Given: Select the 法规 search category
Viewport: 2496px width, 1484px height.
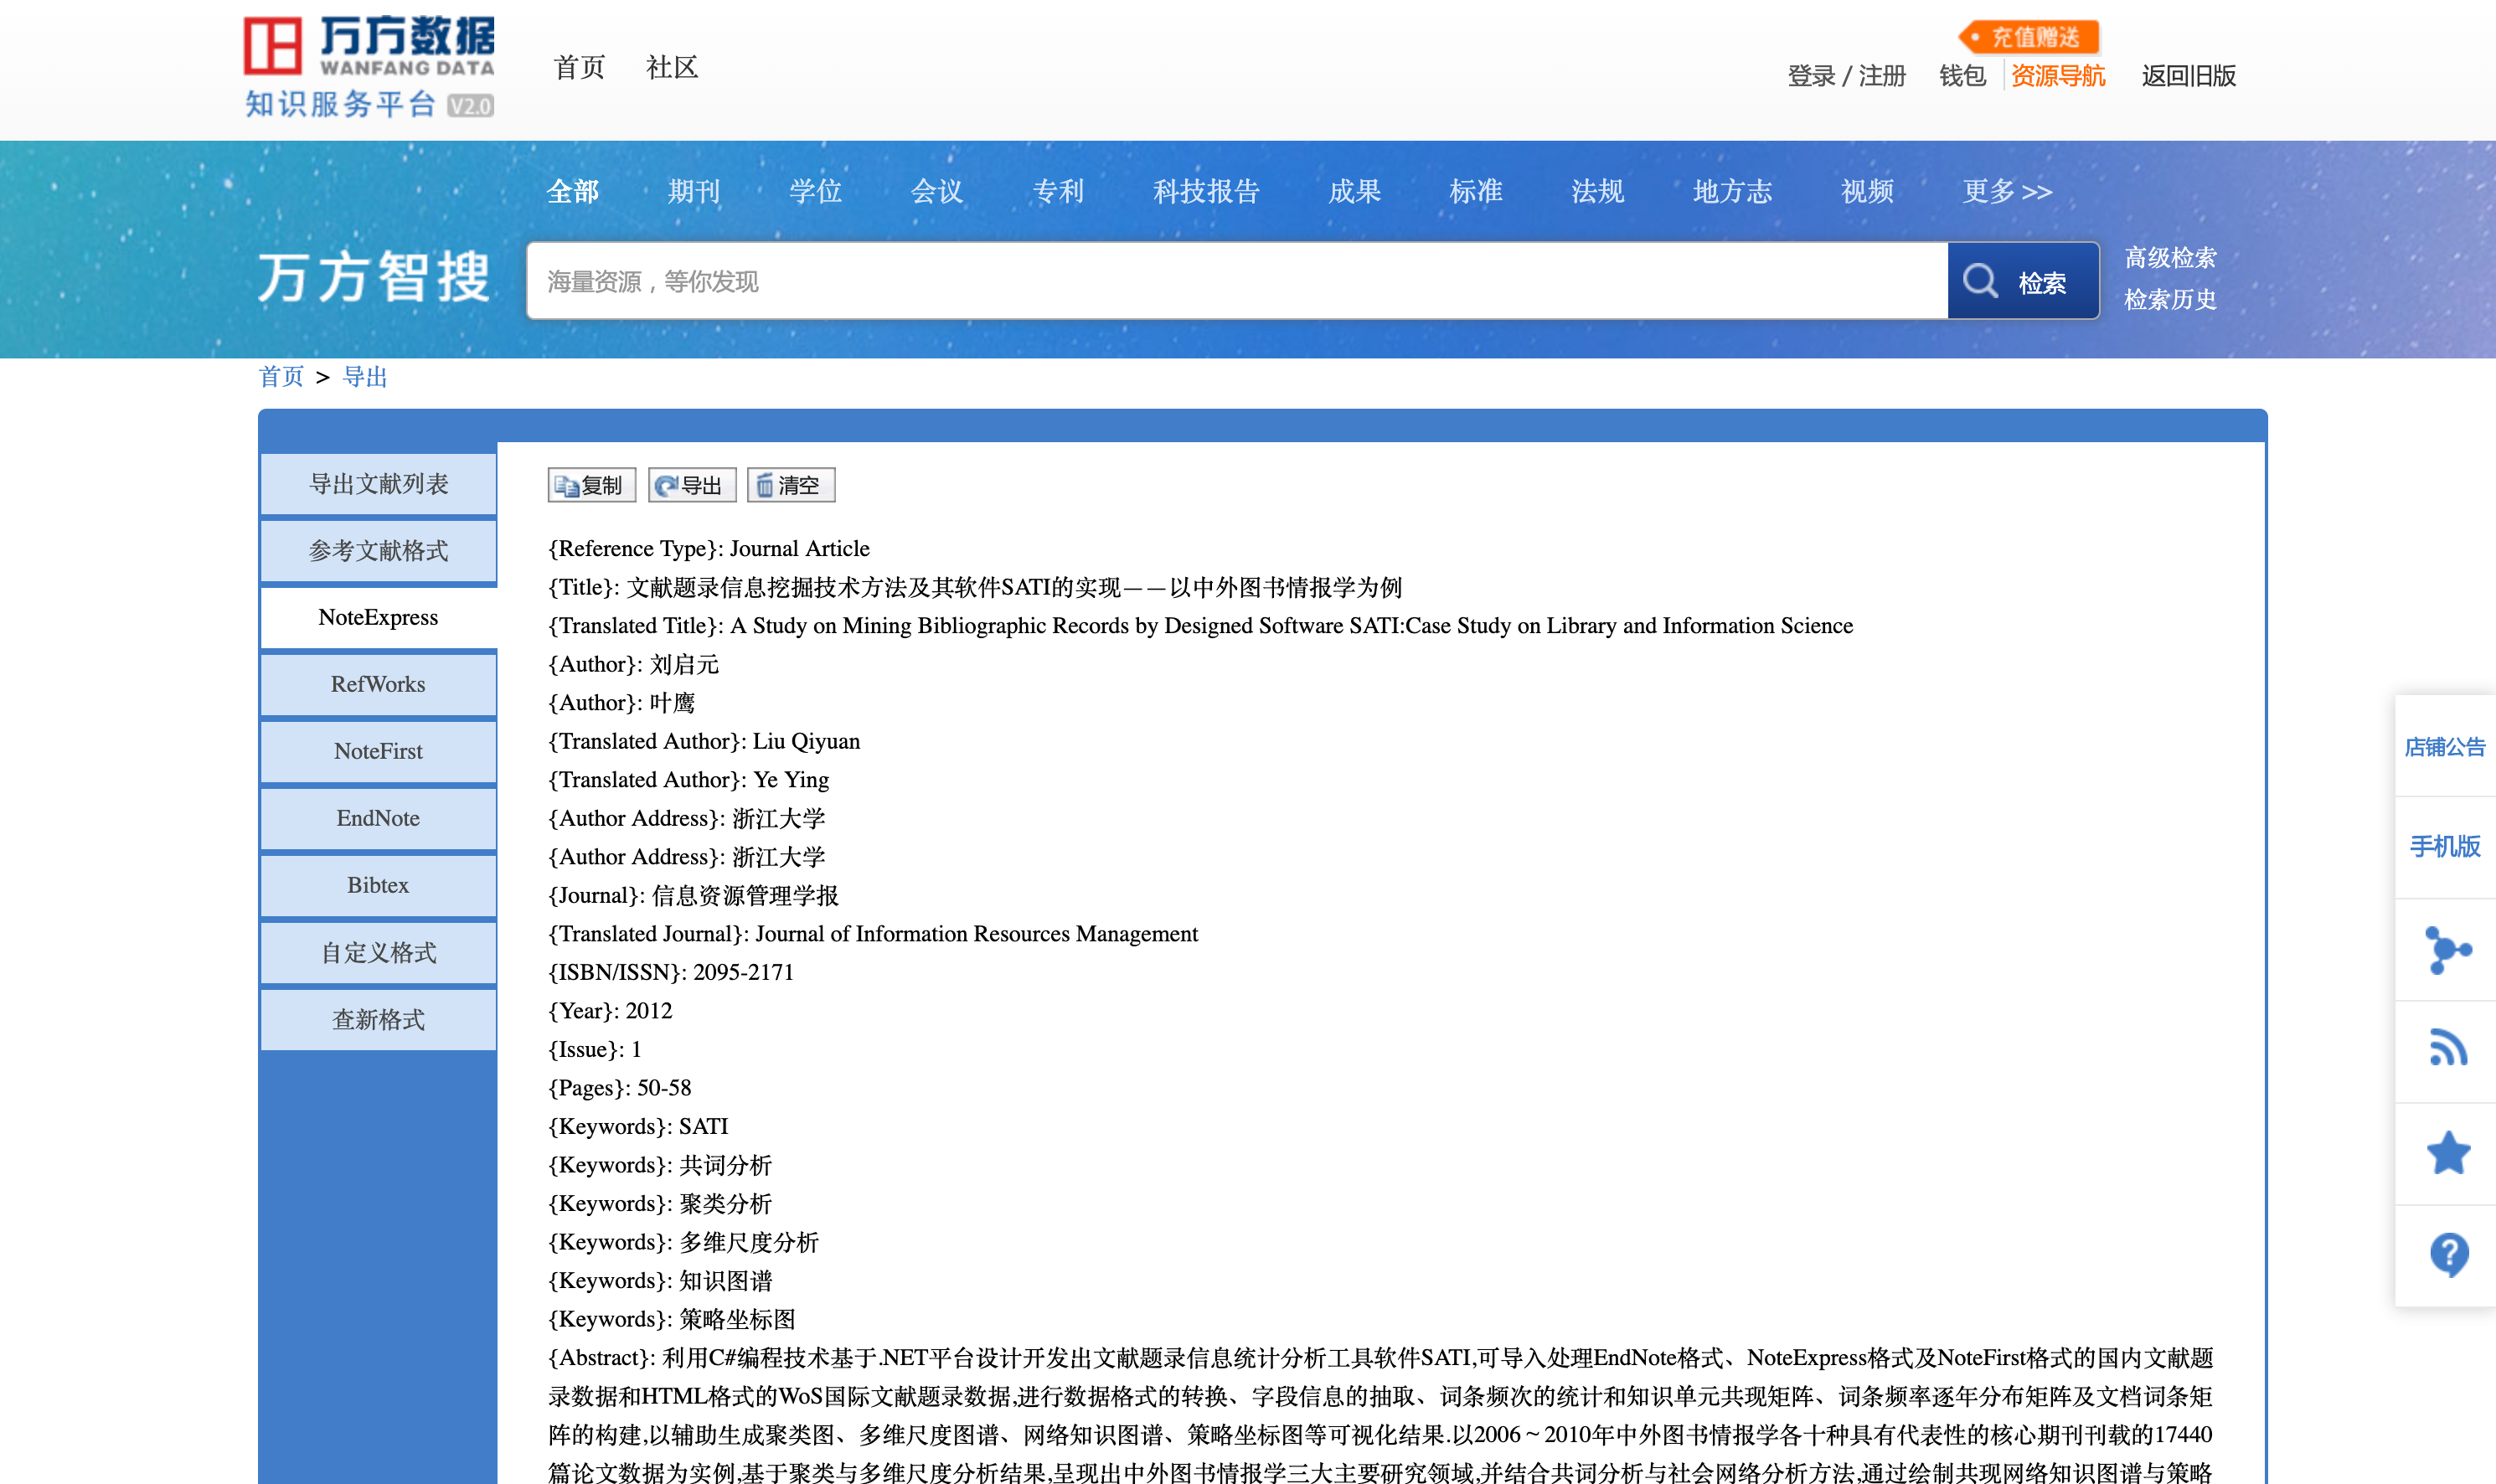Looking at the screenshot, I should 1597,191.
